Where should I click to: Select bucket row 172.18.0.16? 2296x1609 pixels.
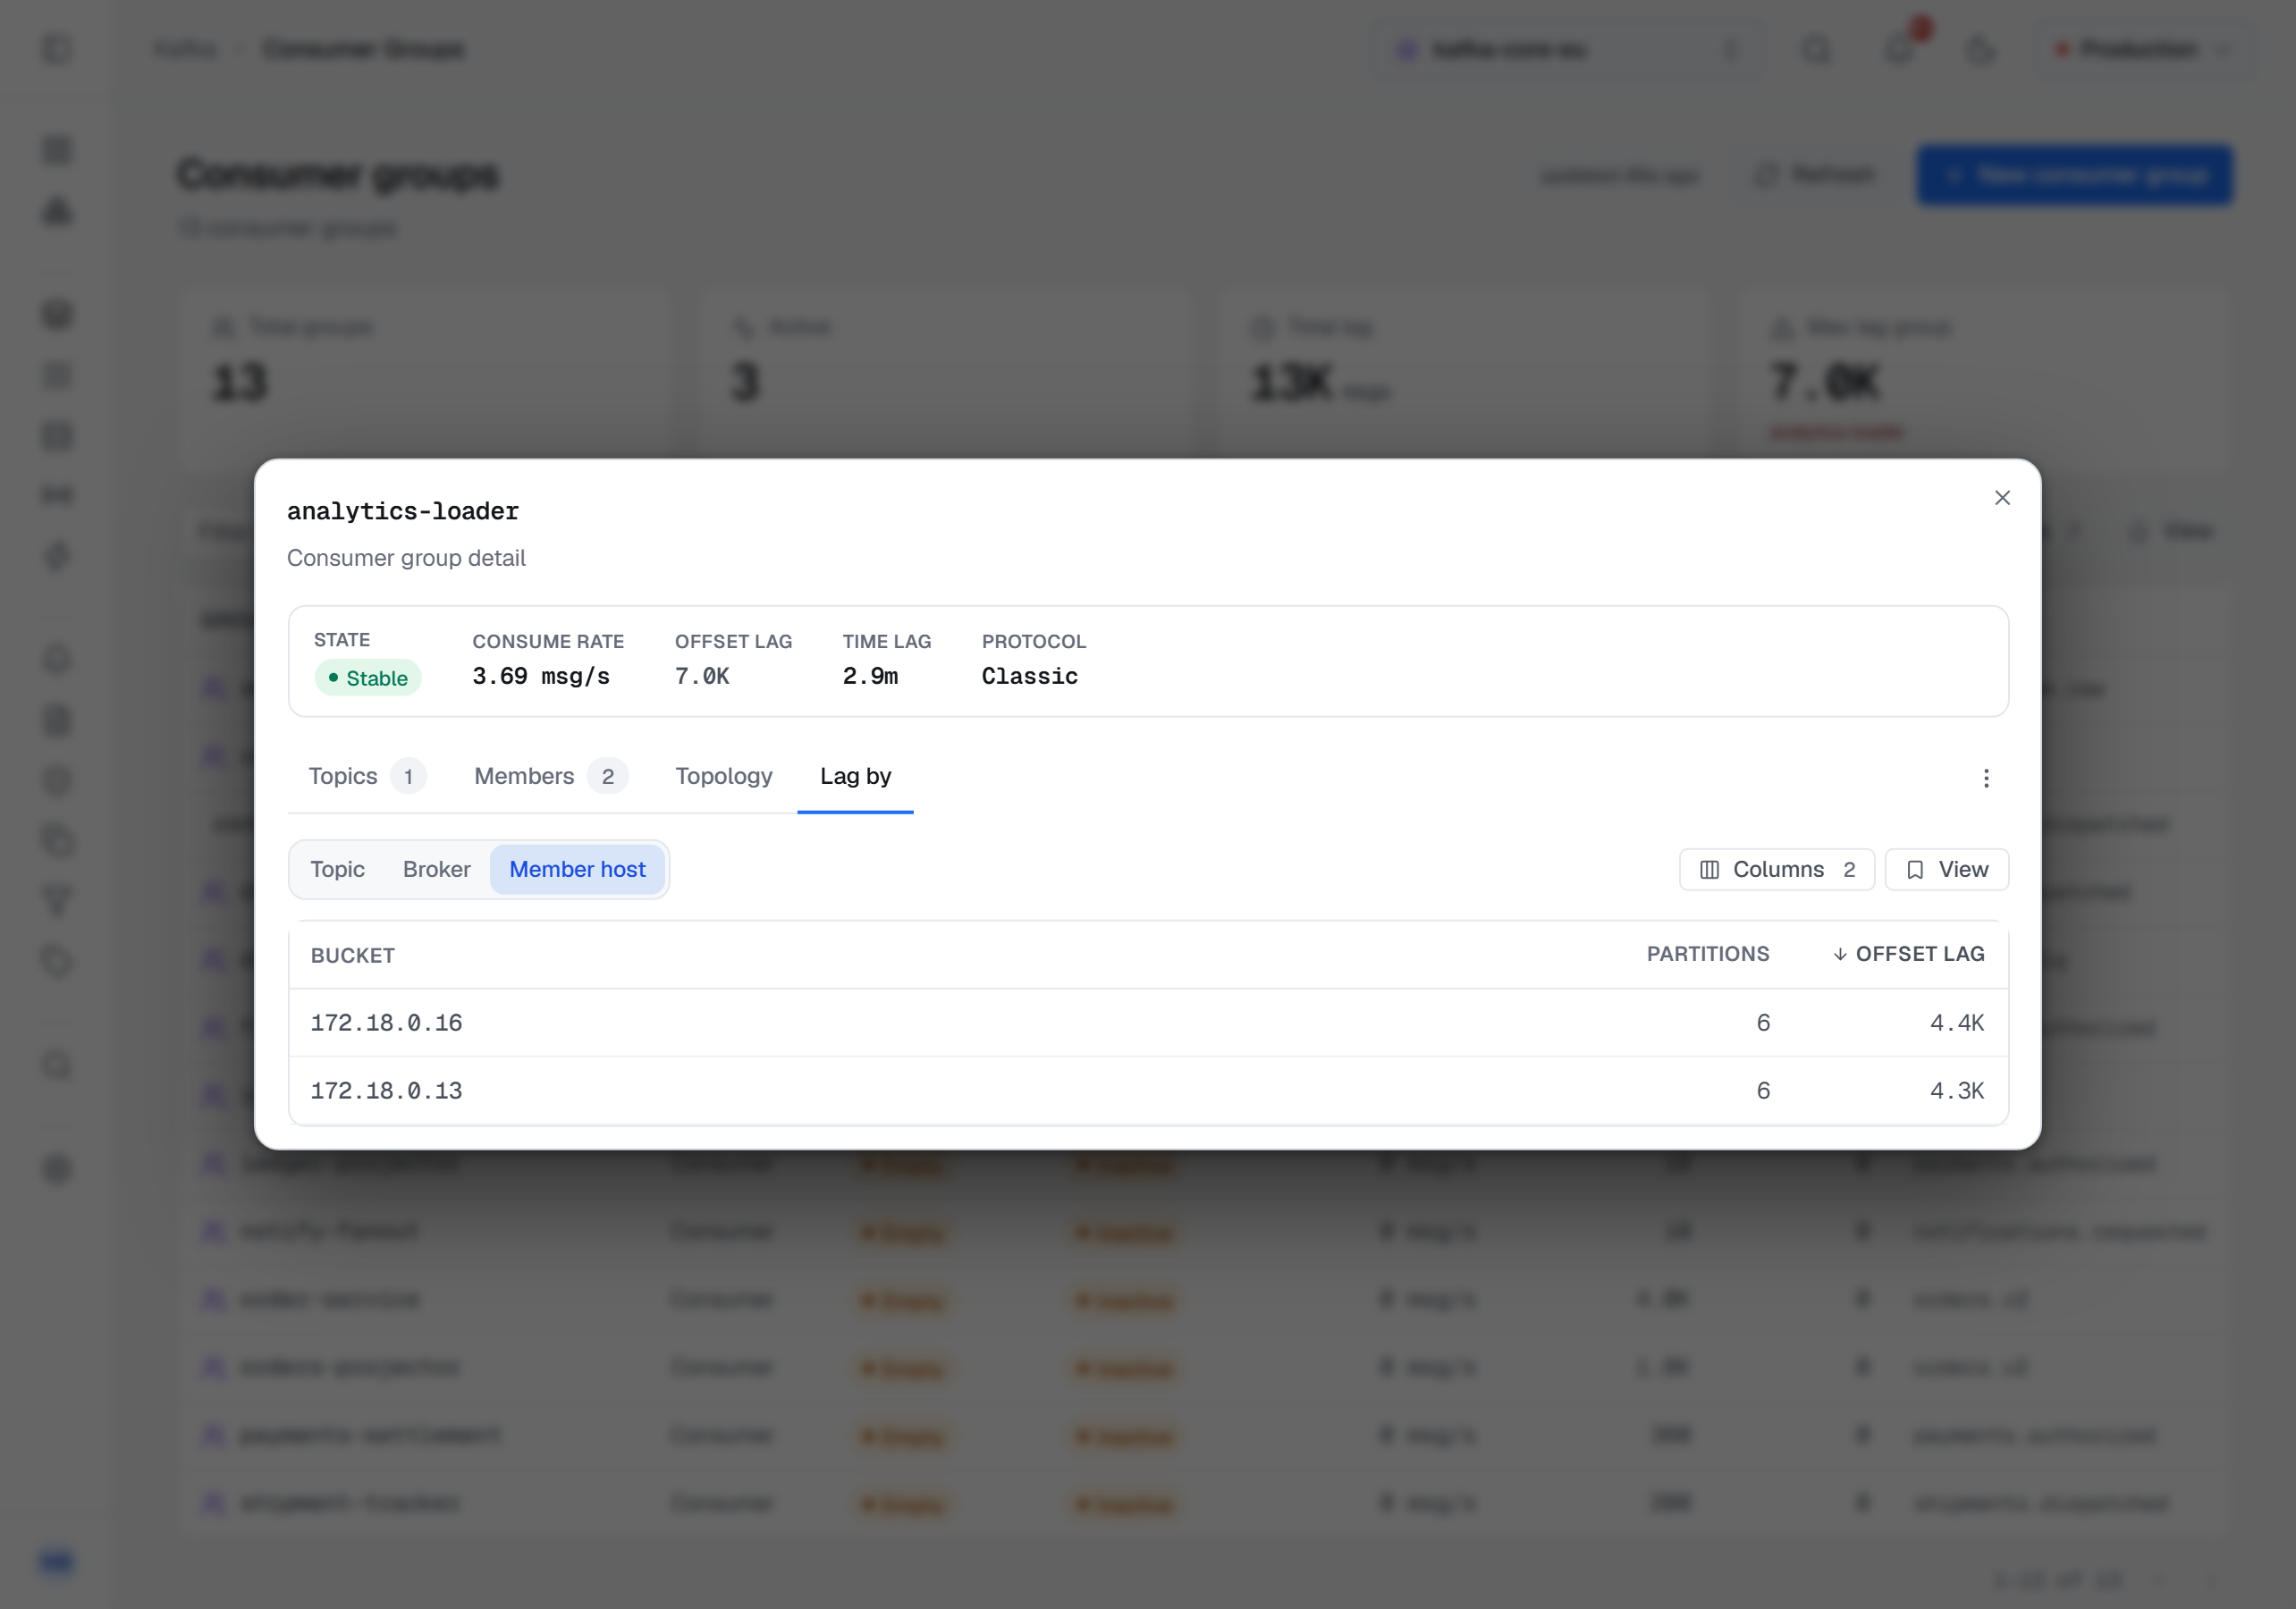click(x=1148, y=1023)
